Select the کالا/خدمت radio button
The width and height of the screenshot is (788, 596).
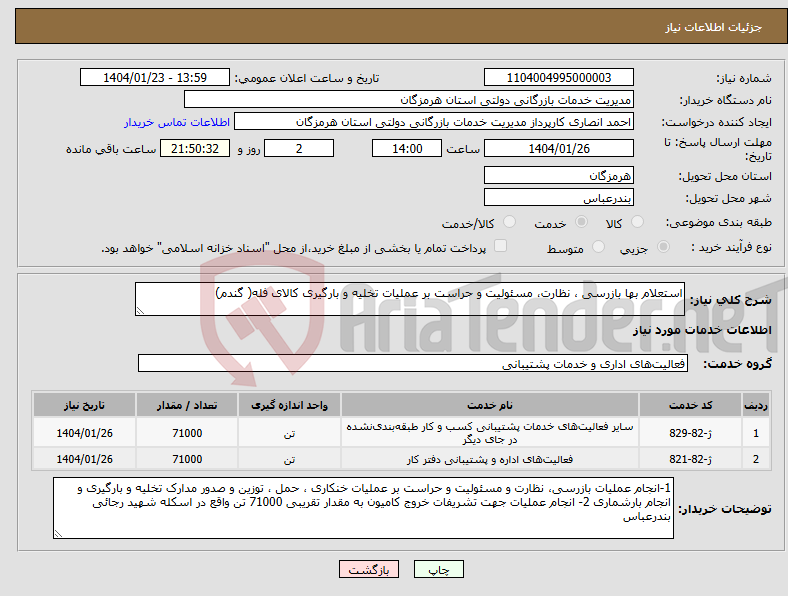510,222
